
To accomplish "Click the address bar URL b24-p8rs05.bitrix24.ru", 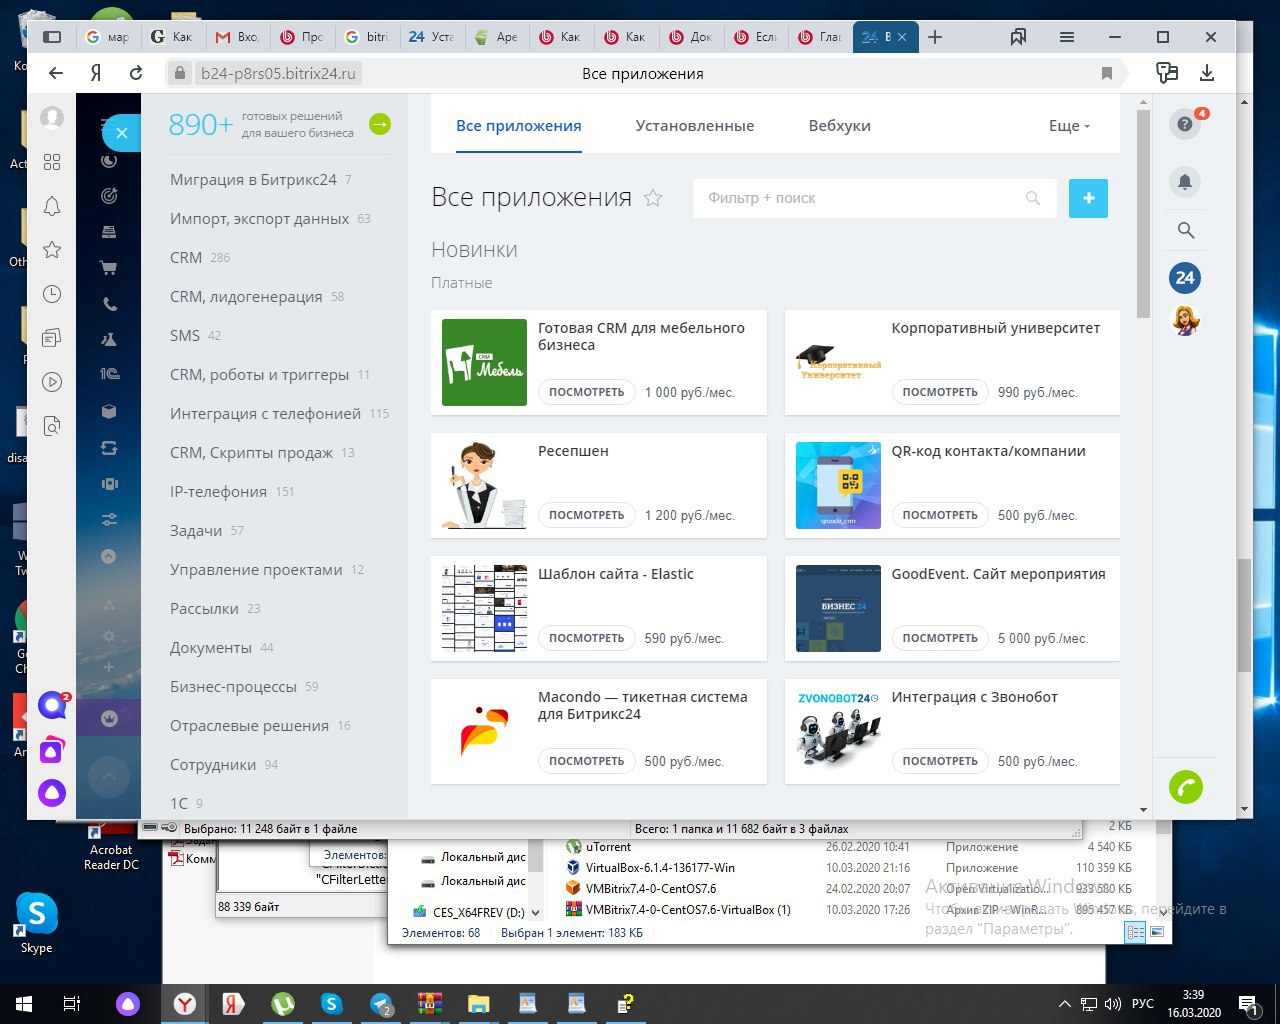I will click(x=278, y=73).
